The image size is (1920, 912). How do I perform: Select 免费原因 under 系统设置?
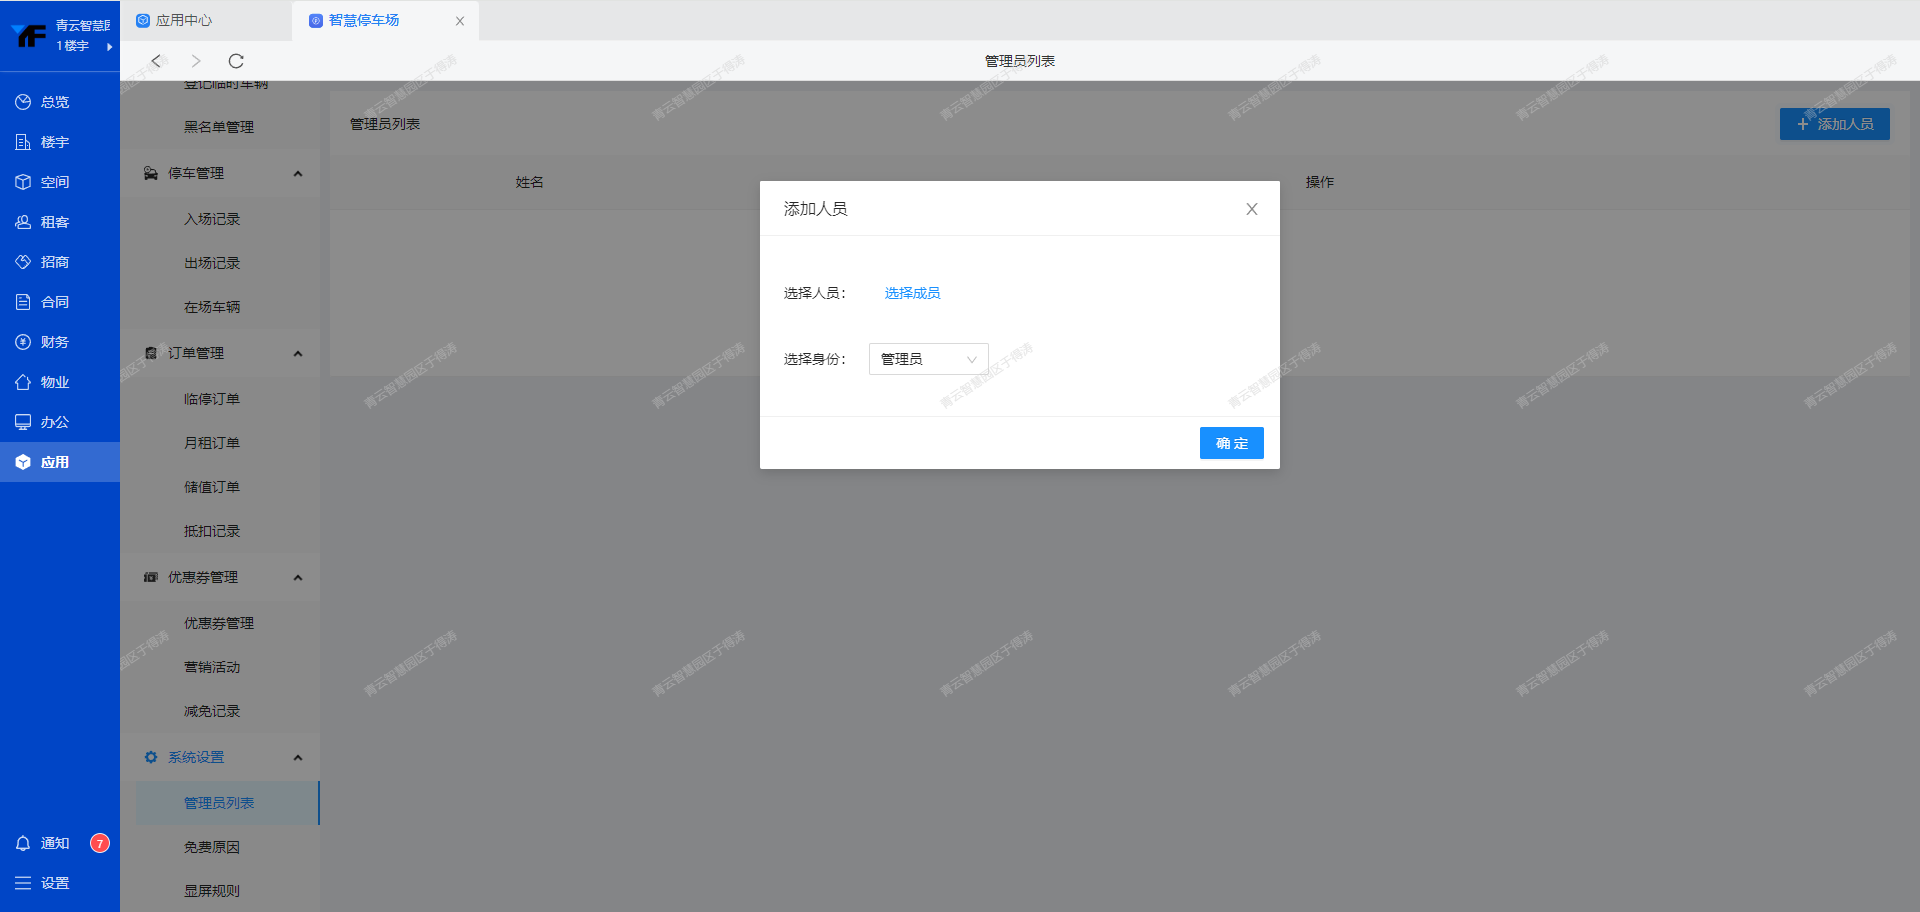212,847
